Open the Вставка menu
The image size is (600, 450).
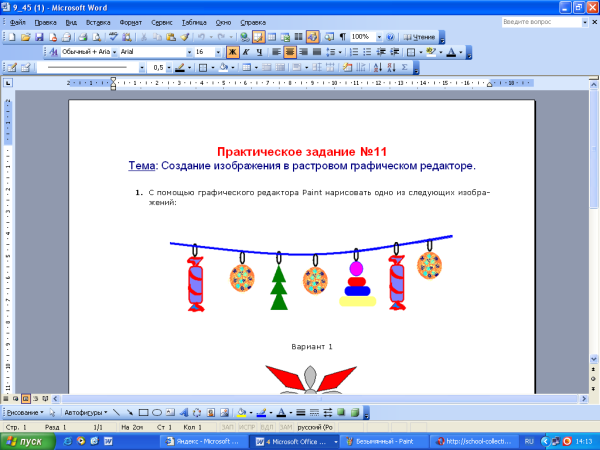click(98, 23)
